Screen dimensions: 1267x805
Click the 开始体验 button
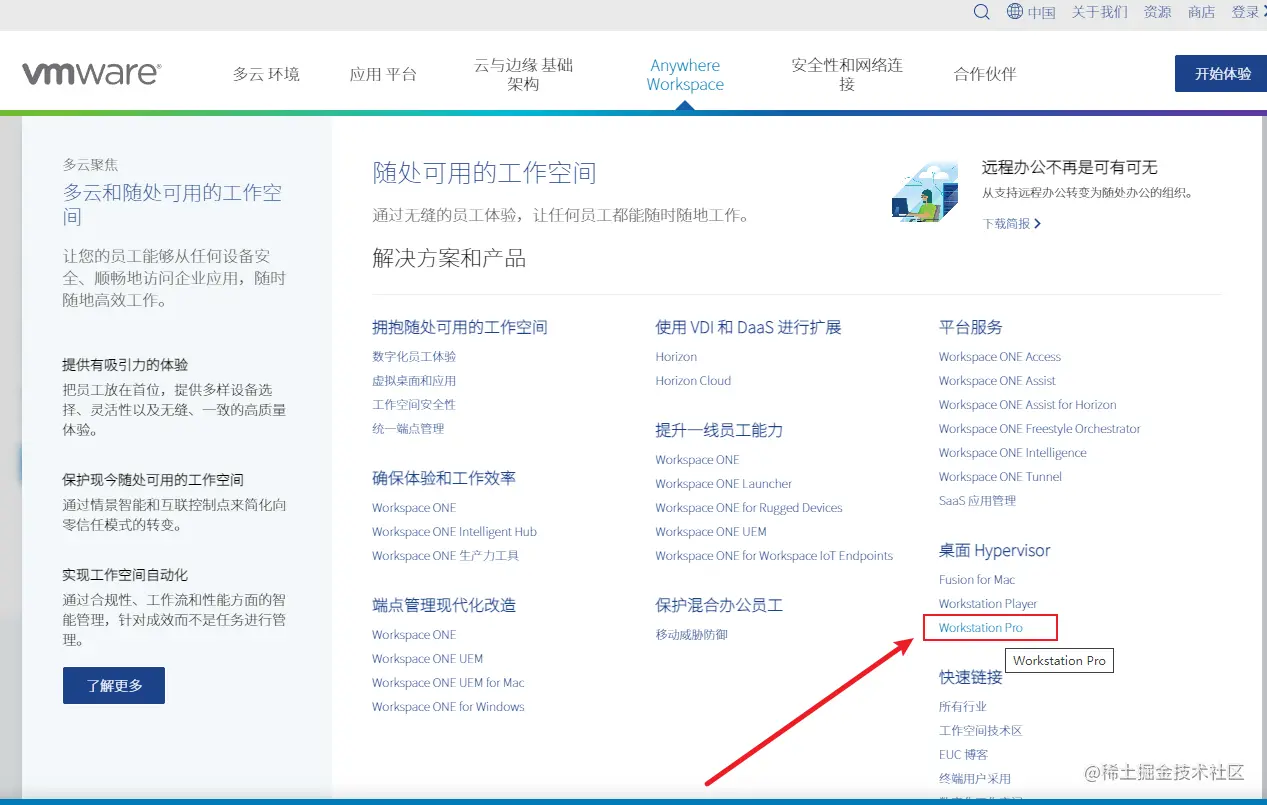click(x=1222, y=74)
